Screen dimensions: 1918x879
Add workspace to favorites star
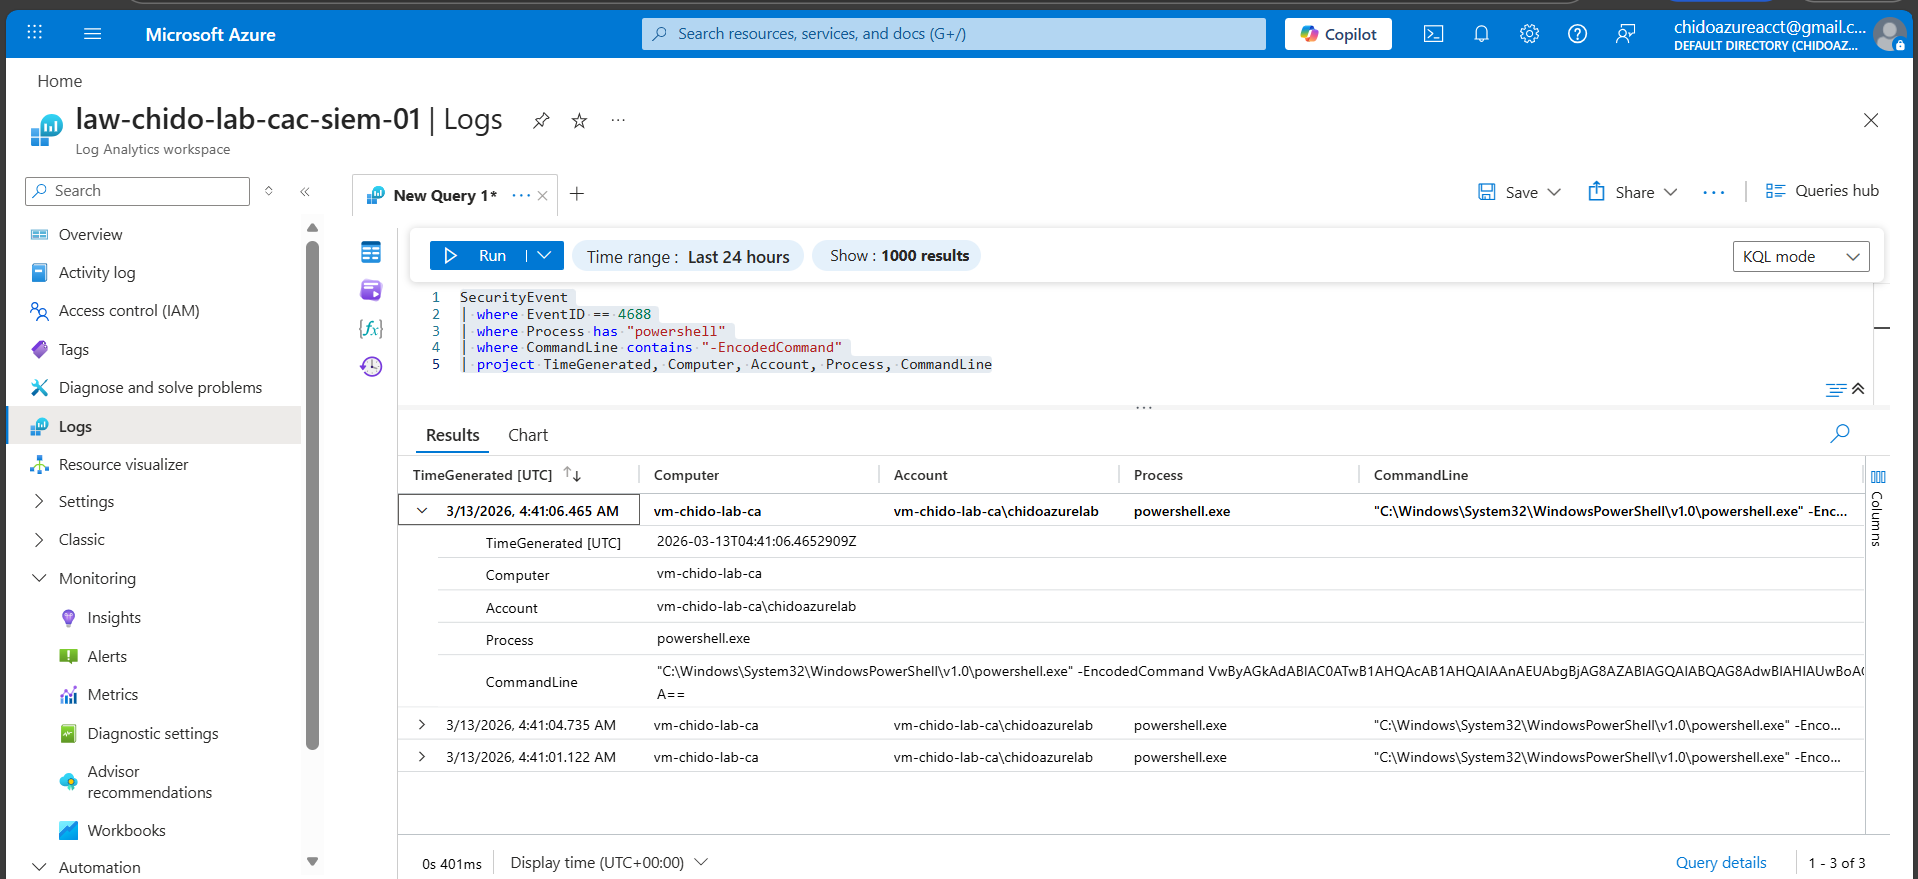coord(579,121)
